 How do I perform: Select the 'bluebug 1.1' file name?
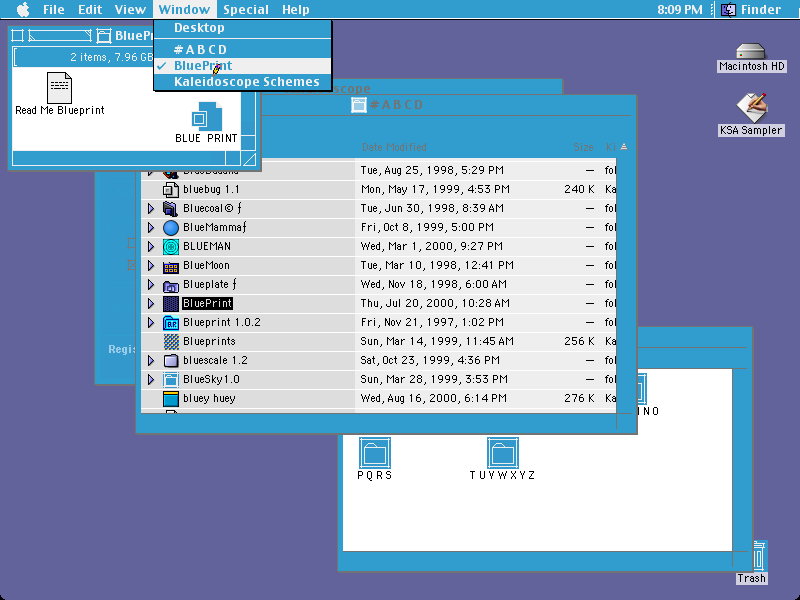tap(211, 189)
